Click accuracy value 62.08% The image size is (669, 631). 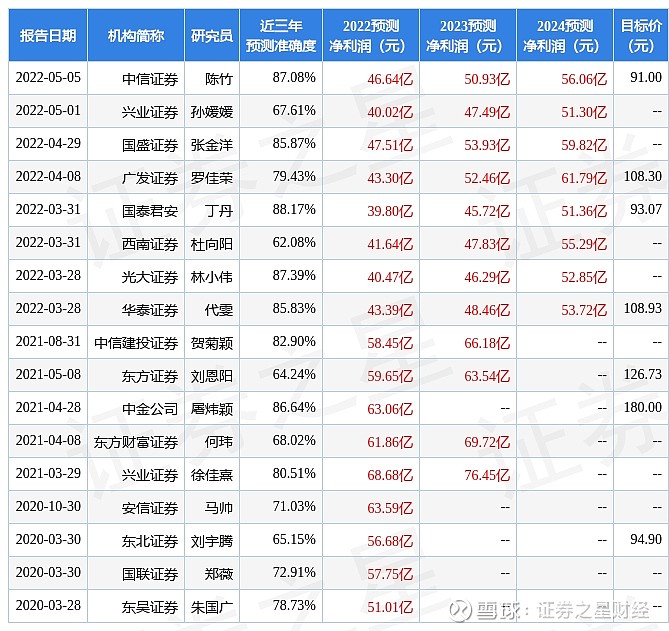click(294, 242)
